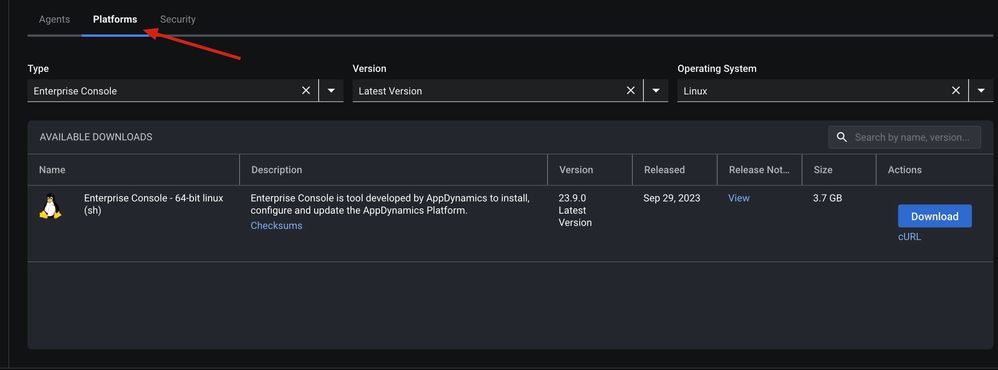
Task: Click the Version column header
Action: (576, 170)
